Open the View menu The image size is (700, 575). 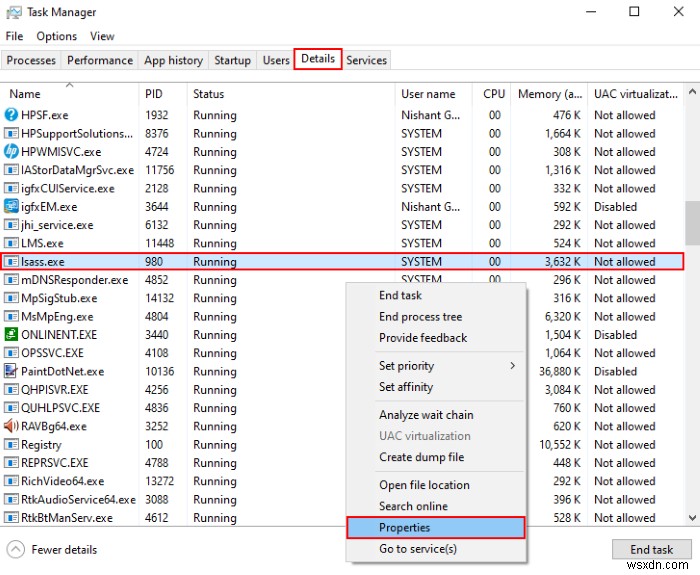102,36
